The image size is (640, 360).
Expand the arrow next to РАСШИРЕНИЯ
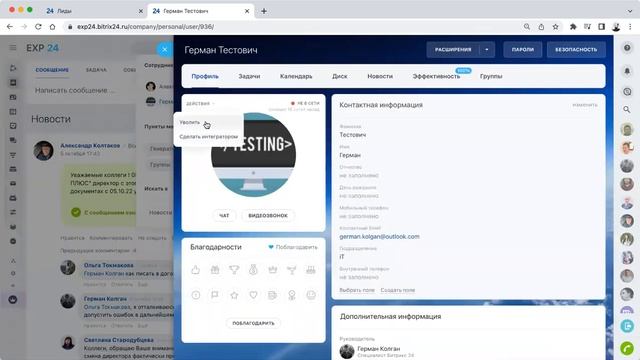tap(487, 49)
